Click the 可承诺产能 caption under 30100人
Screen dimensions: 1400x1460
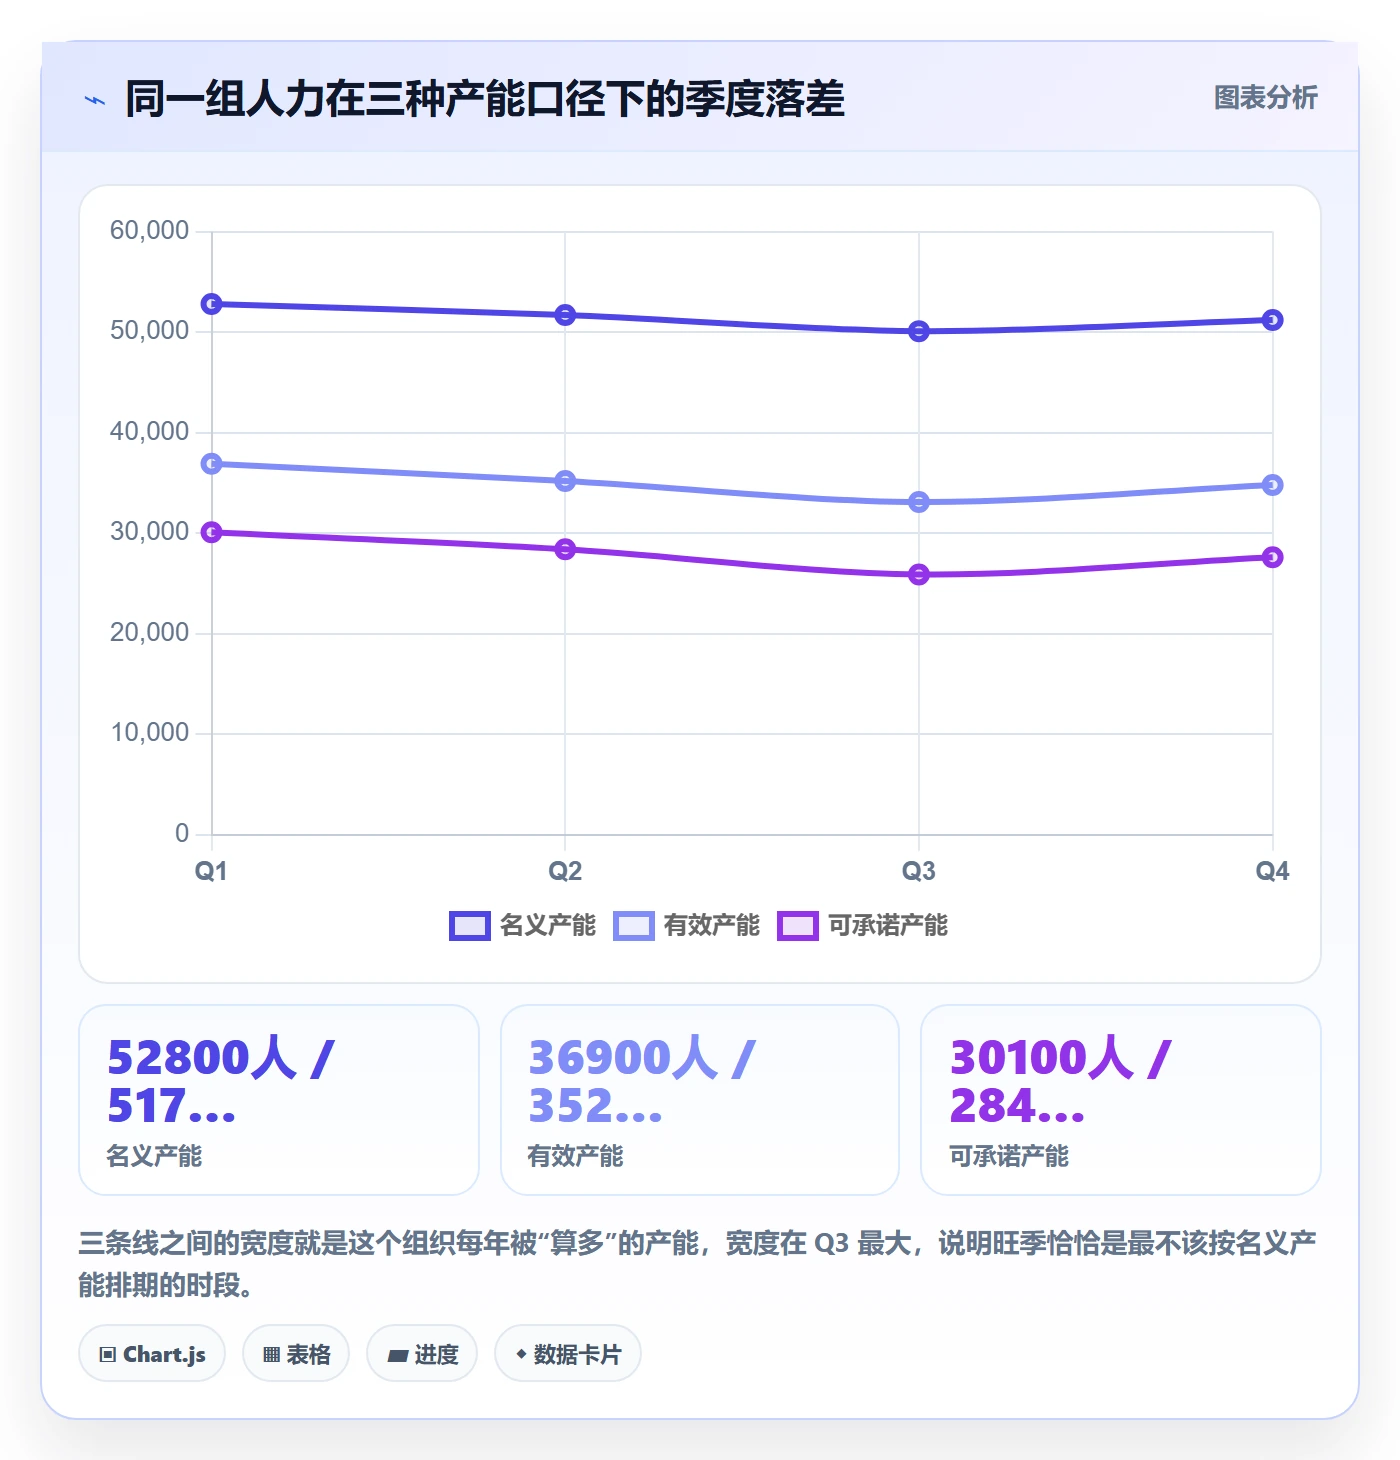(x=1008, y=1157)
